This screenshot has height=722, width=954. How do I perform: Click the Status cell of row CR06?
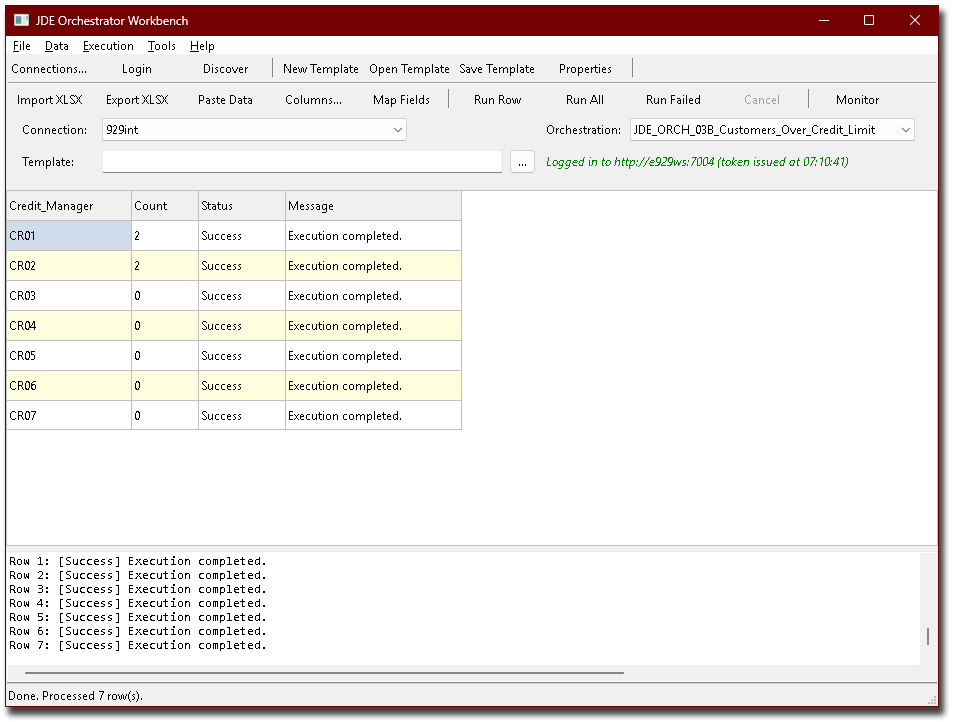click(242, 386)
